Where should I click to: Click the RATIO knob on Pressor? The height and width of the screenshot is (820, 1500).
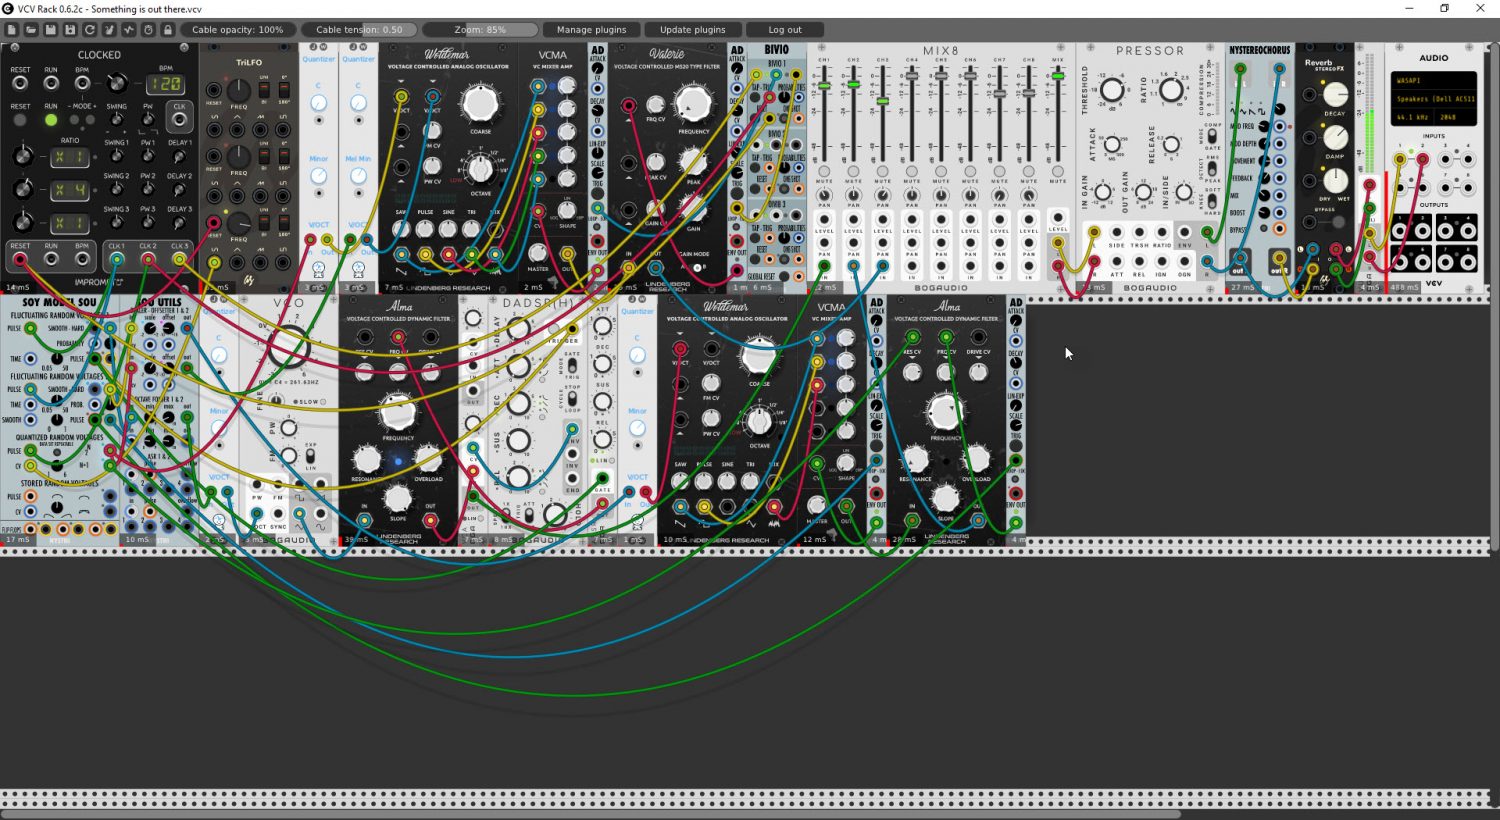click(1171, 90)
